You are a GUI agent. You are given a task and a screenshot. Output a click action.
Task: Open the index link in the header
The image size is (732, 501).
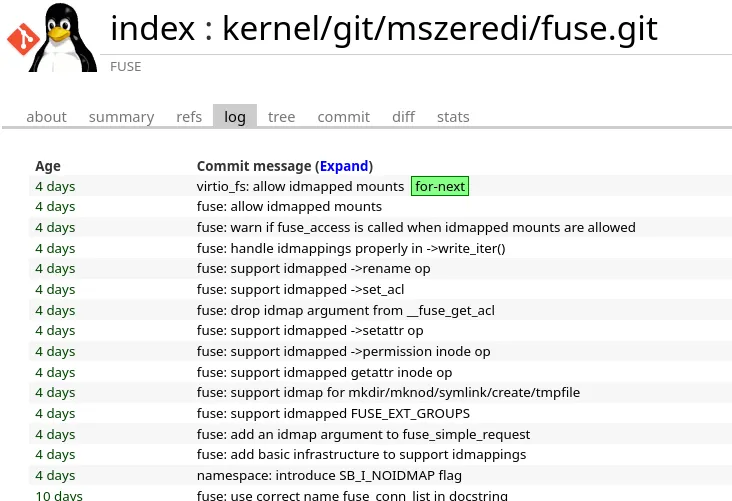click(152, 29)
